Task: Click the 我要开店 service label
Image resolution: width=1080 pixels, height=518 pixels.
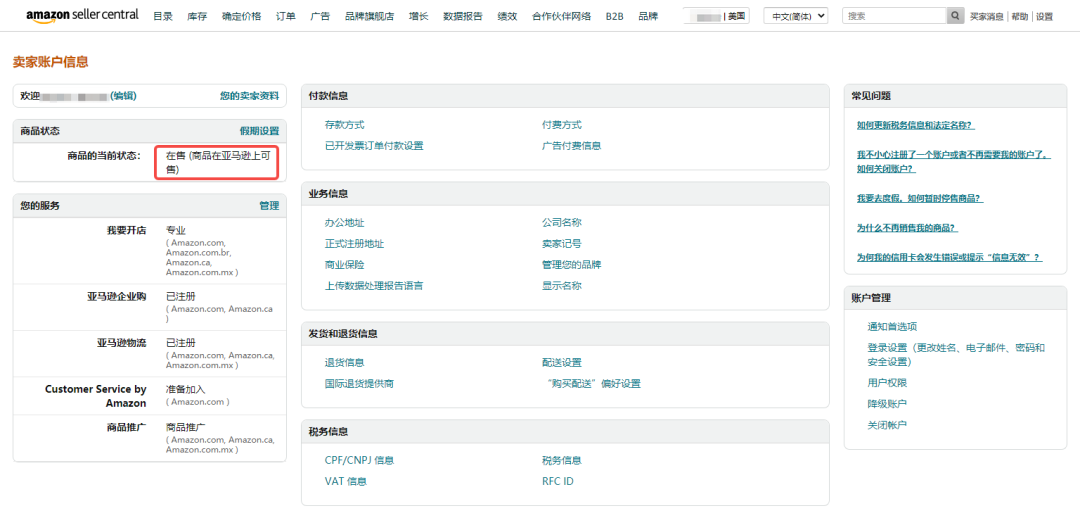Action: click(x=126, y=230)
